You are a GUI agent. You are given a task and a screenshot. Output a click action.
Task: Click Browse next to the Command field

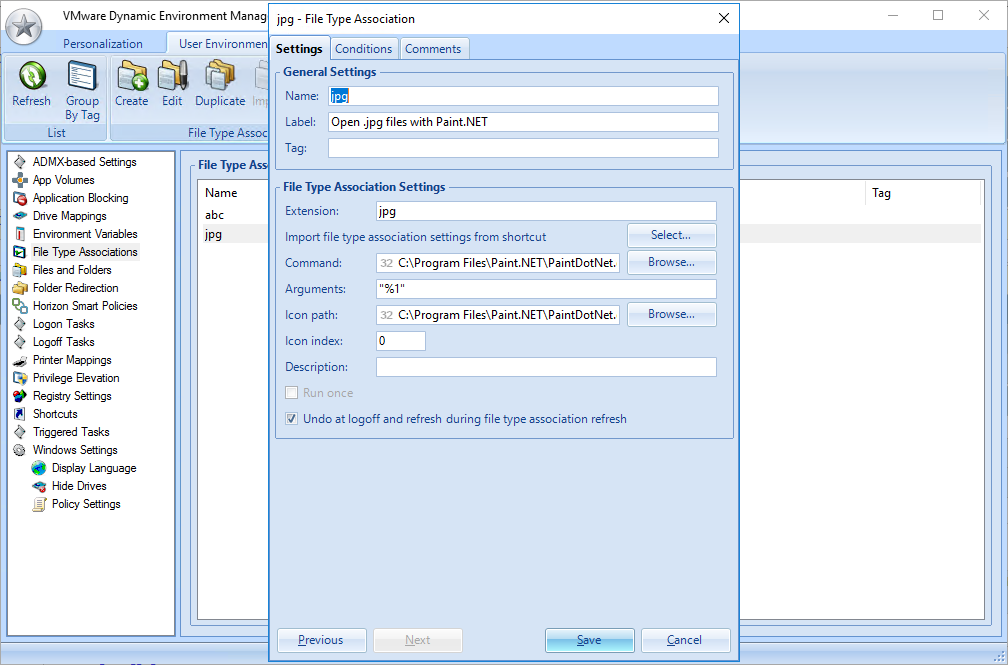coord(671,262)
